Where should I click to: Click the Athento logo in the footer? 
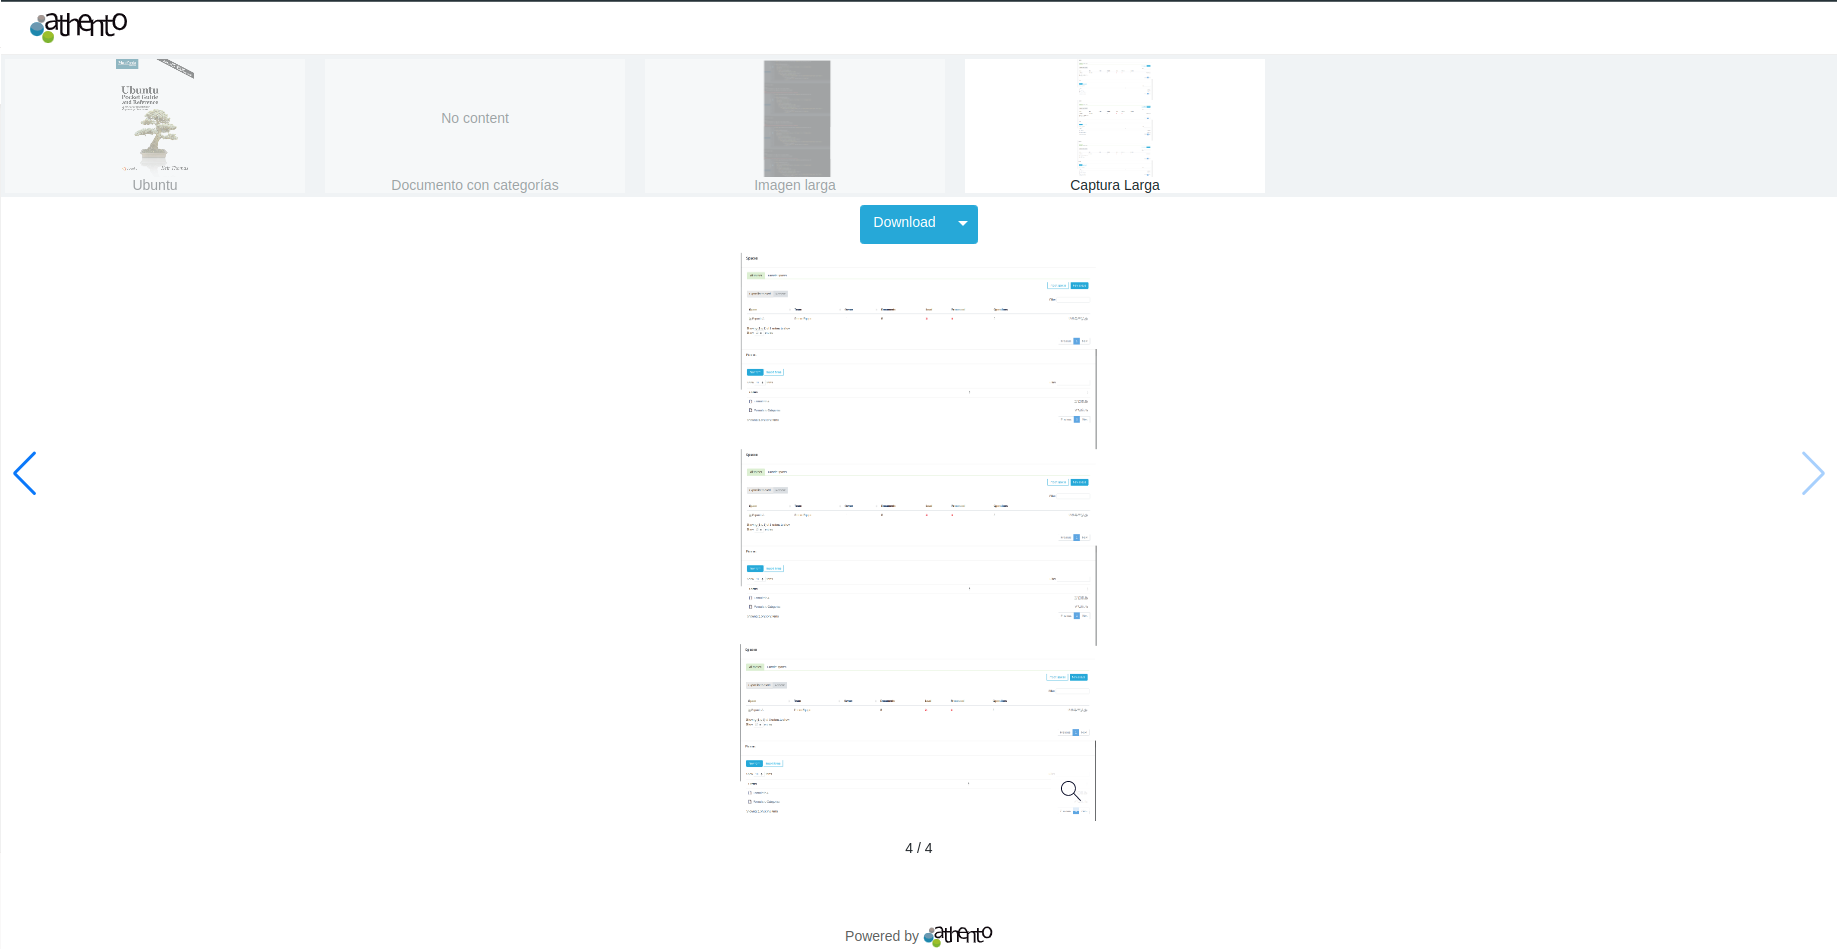point(958,935)
